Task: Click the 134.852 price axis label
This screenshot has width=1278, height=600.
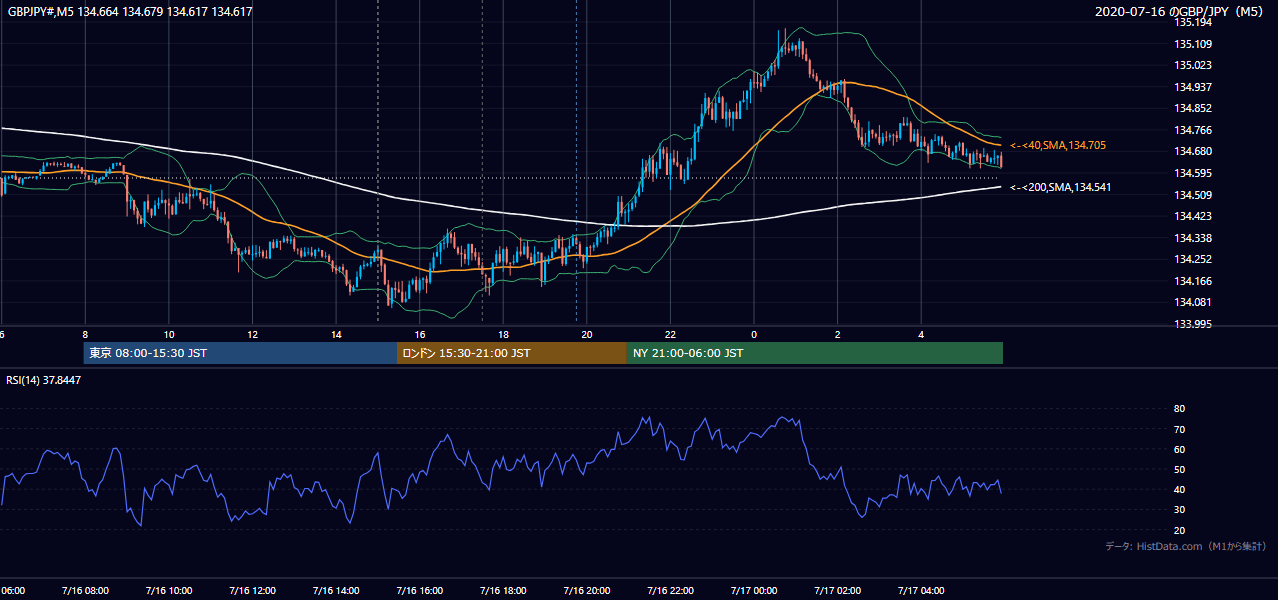Action: (1193, 109)
